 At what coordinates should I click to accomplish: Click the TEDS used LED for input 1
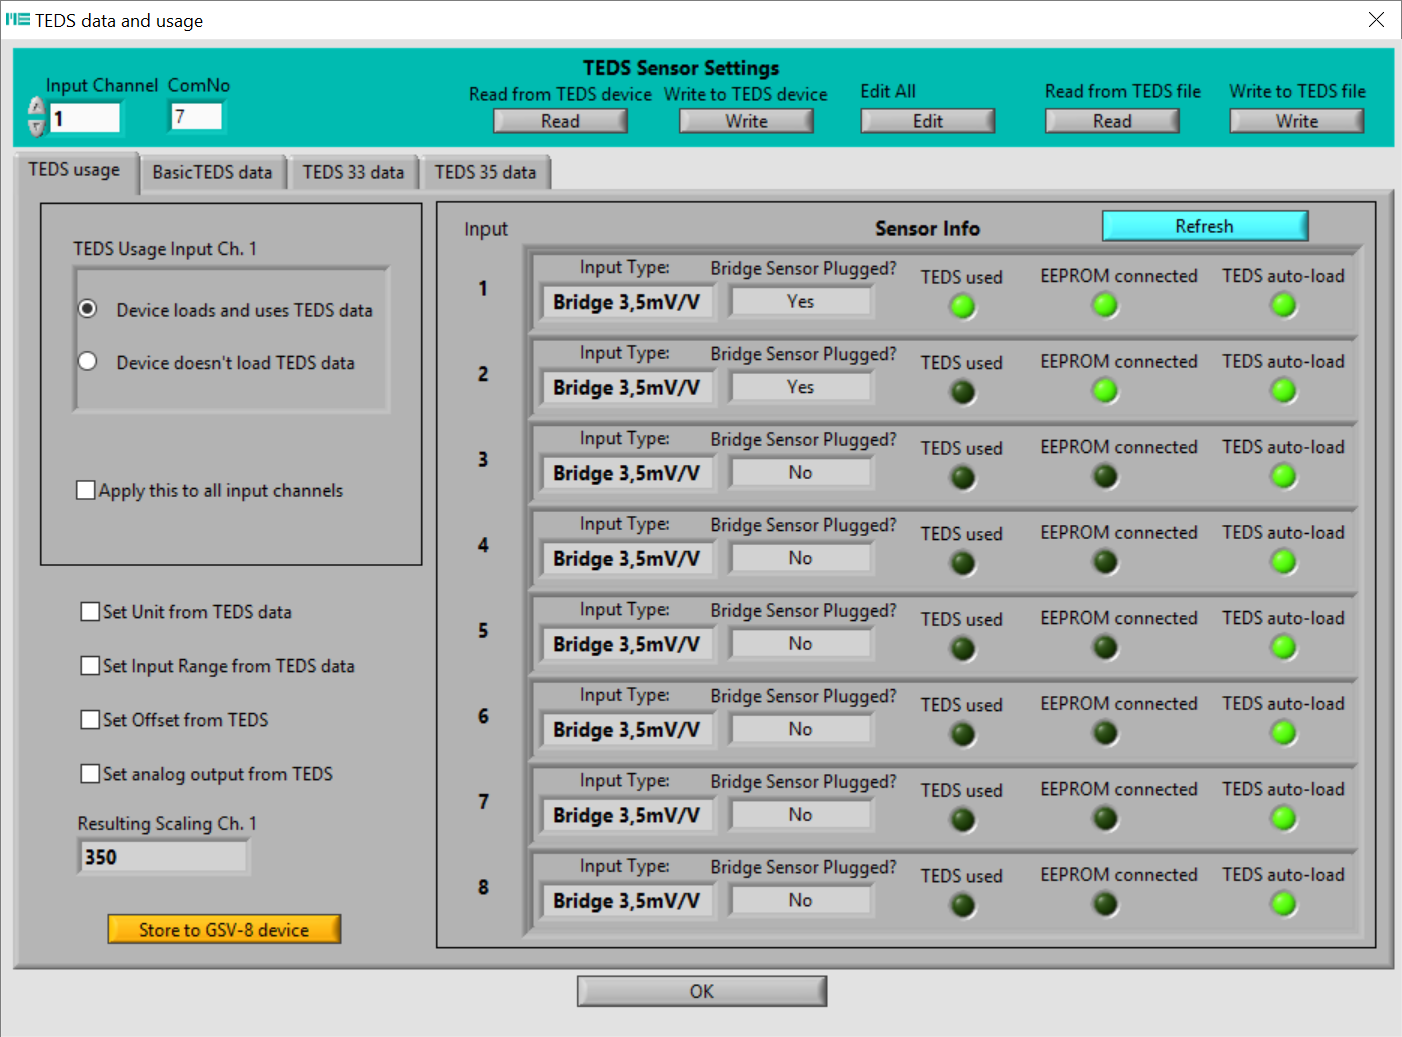coord(962,307)
